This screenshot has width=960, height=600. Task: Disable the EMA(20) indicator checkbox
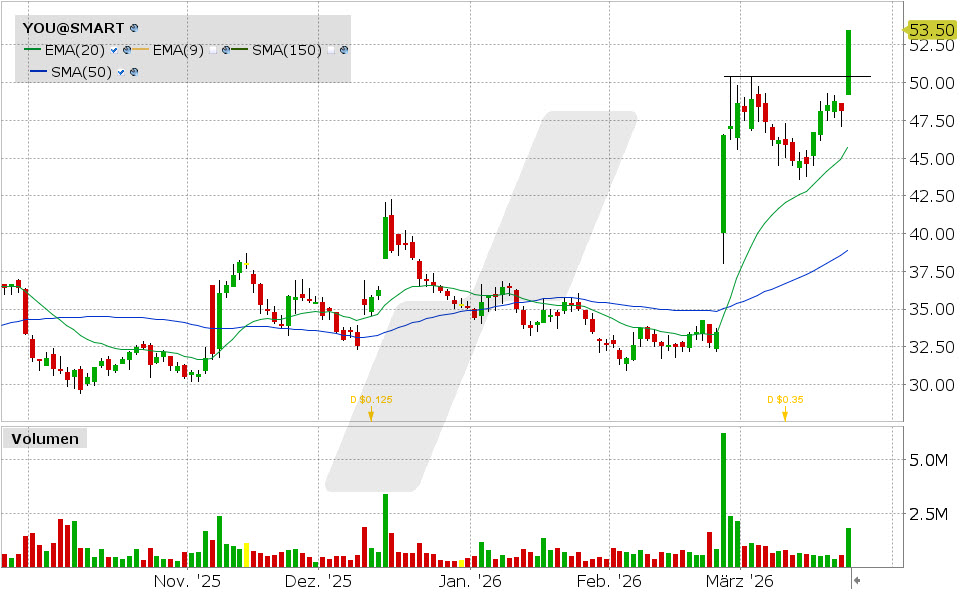point(114,50)
